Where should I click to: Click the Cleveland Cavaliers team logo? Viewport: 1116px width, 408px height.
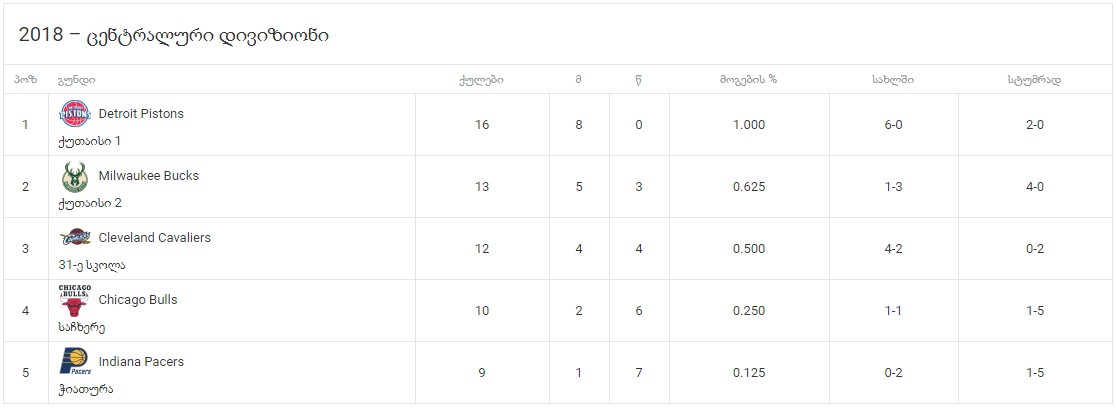tap(75, 238)
